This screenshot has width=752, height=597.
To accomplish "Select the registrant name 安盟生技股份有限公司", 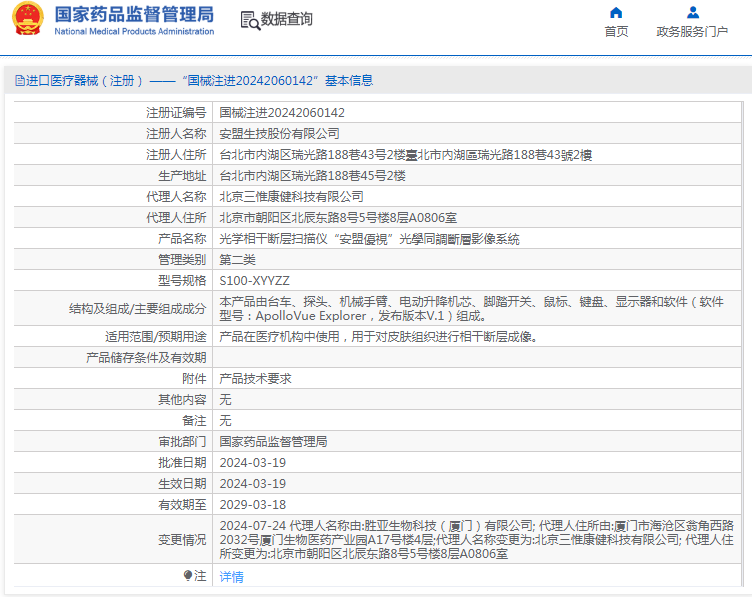I will tap(279, 133).
